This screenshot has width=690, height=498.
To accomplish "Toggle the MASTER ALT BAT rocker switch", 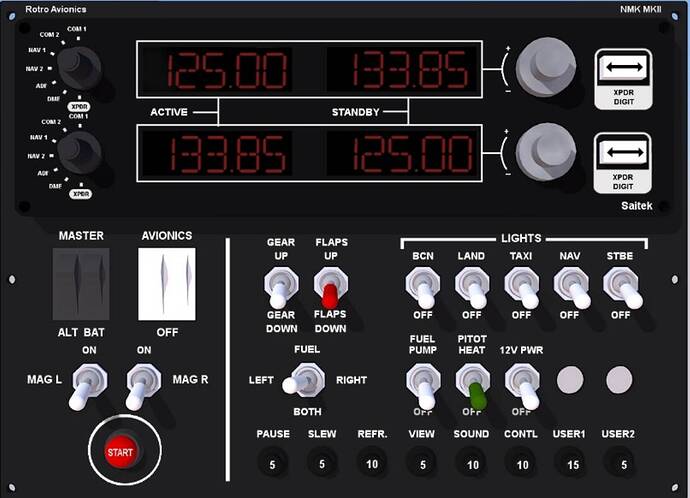I will 81,283.
